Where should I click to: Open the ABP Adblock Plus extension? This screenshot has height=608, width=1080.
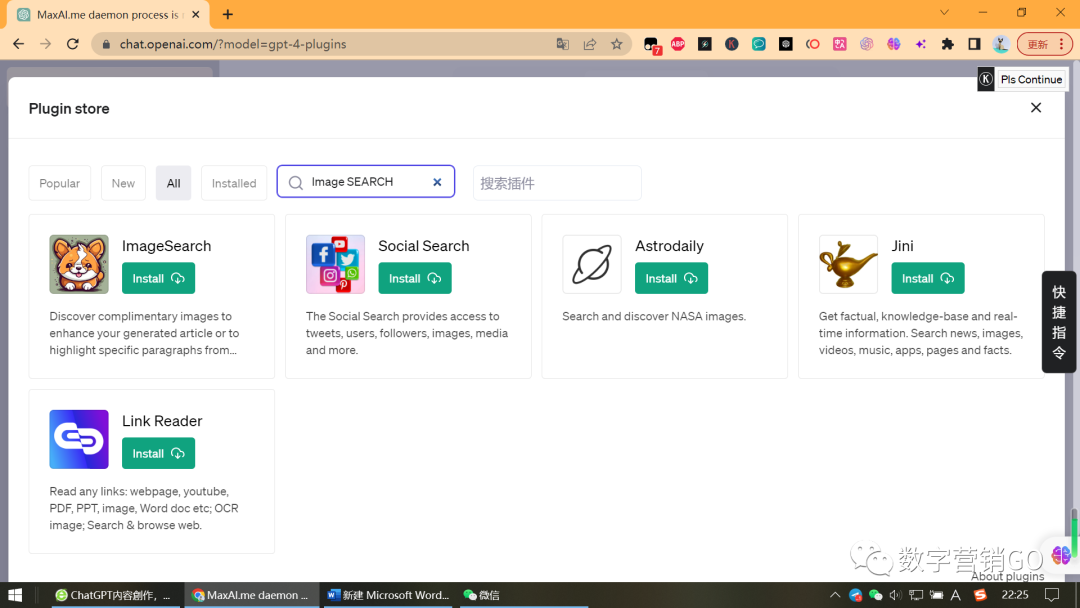(678, 44)
